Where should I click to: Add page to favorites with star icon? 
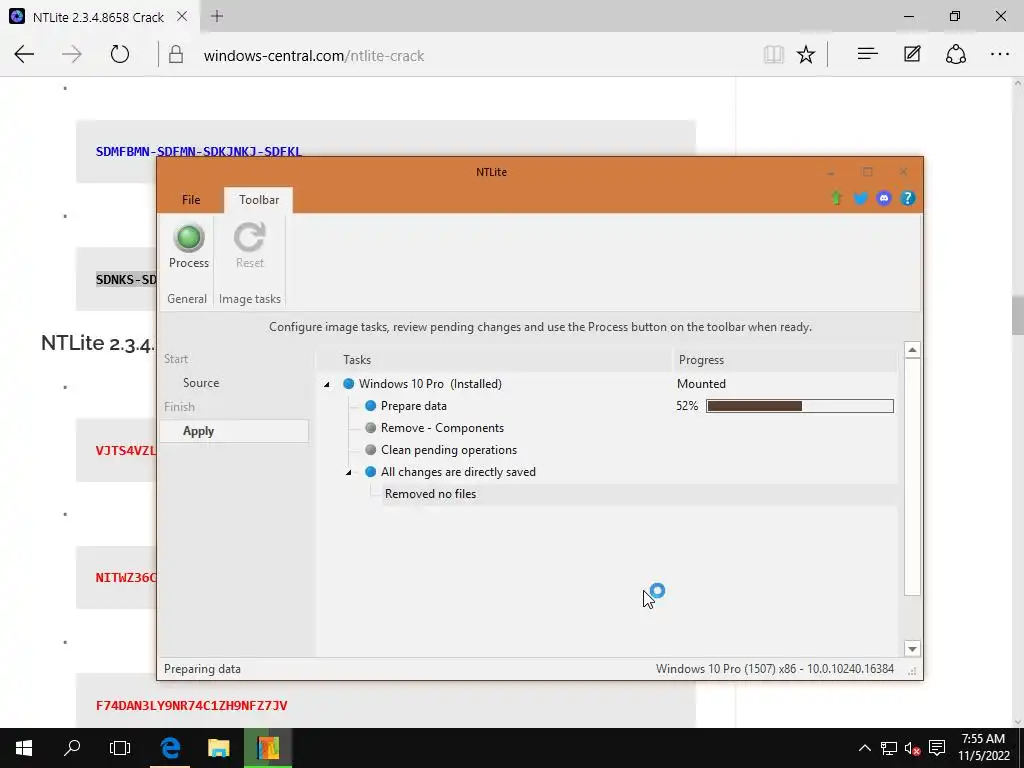(806, 55)
